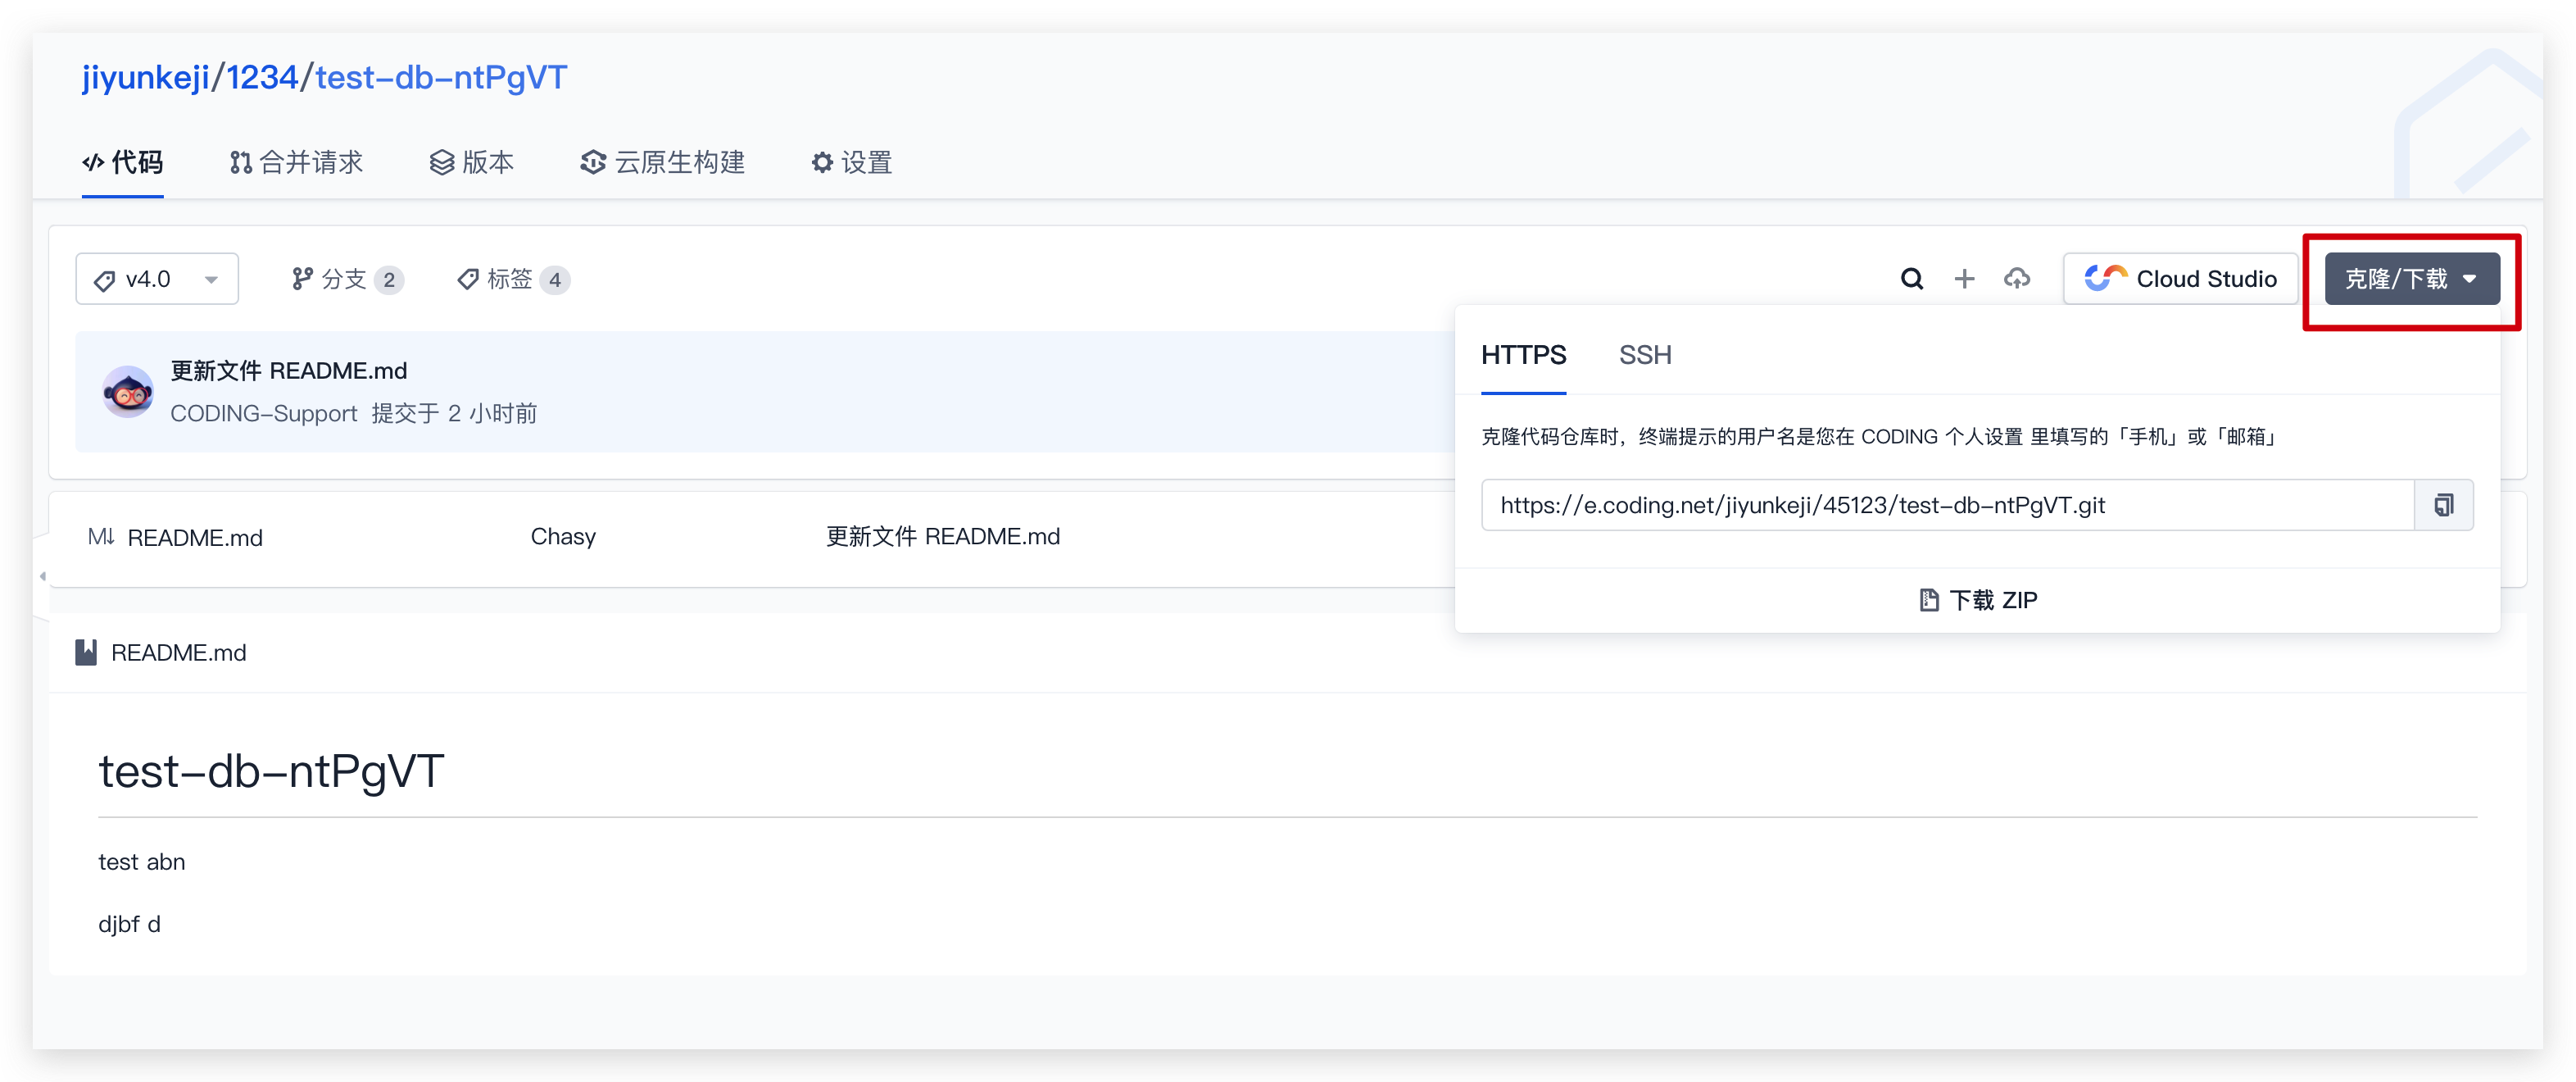Image resolution: width=2576 pixels, height=1082 pixels.
Task: Click the tag icon beside 标签
Action: click(467, 279)
